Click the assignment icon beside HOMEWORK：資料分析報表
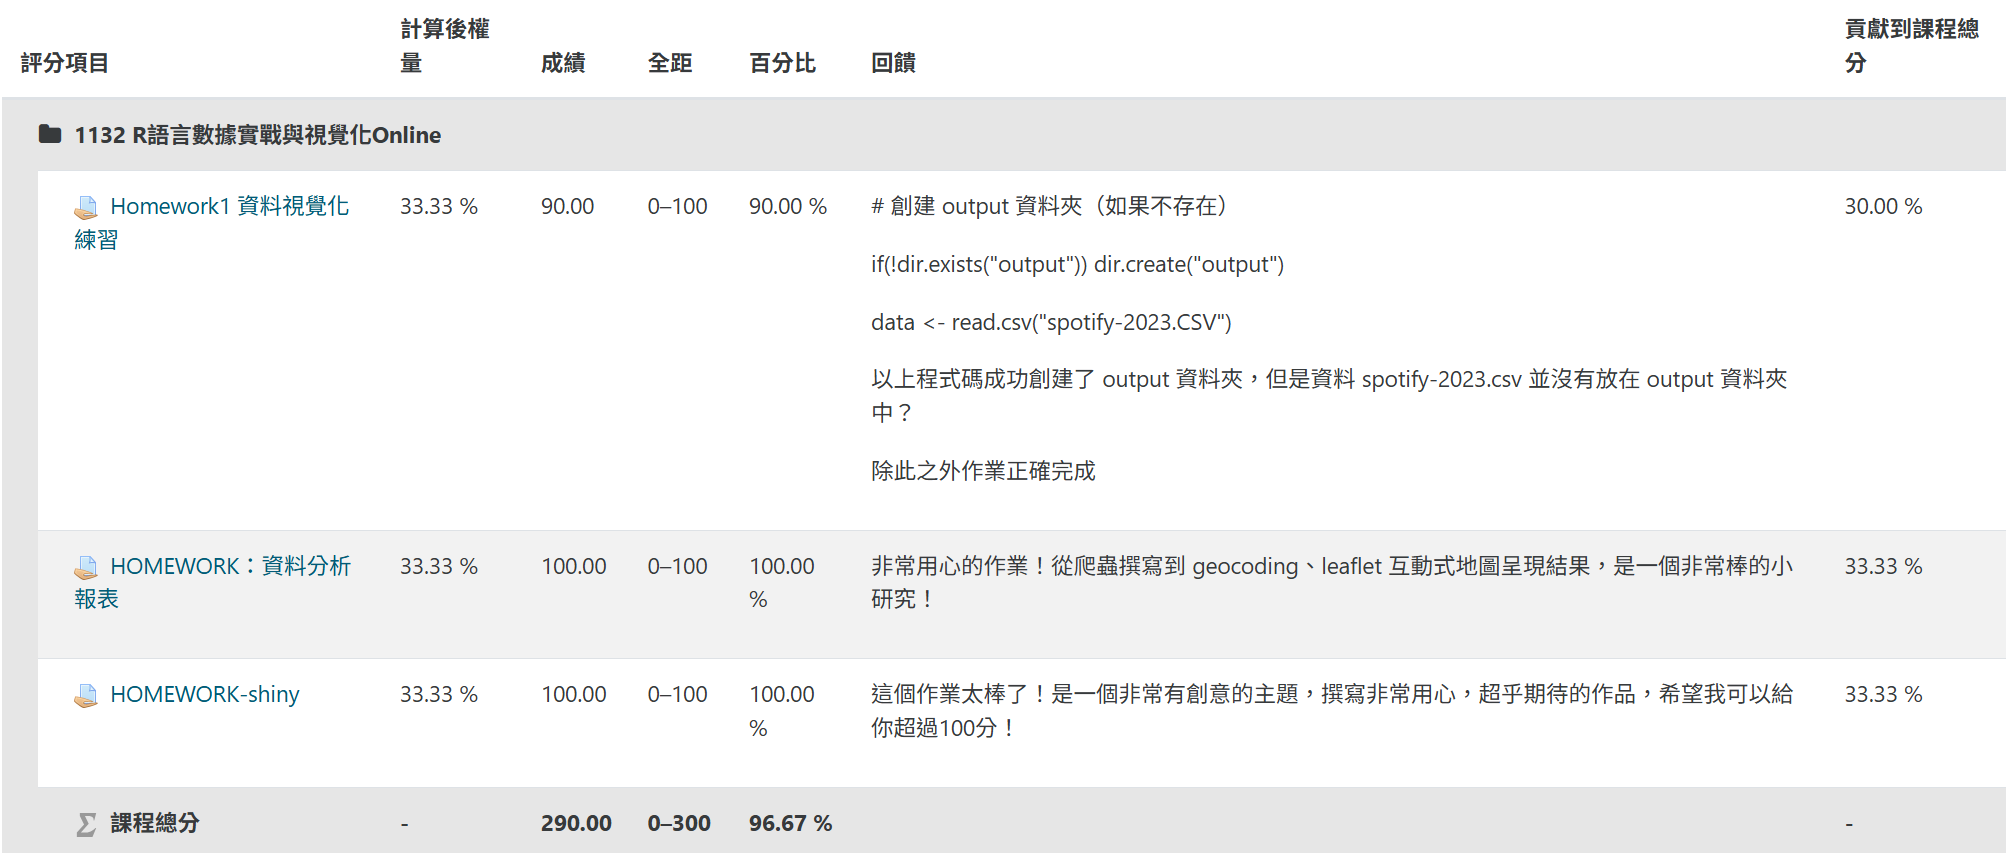The height and width of the screenshot is (853, 2008). pos(86,567)
